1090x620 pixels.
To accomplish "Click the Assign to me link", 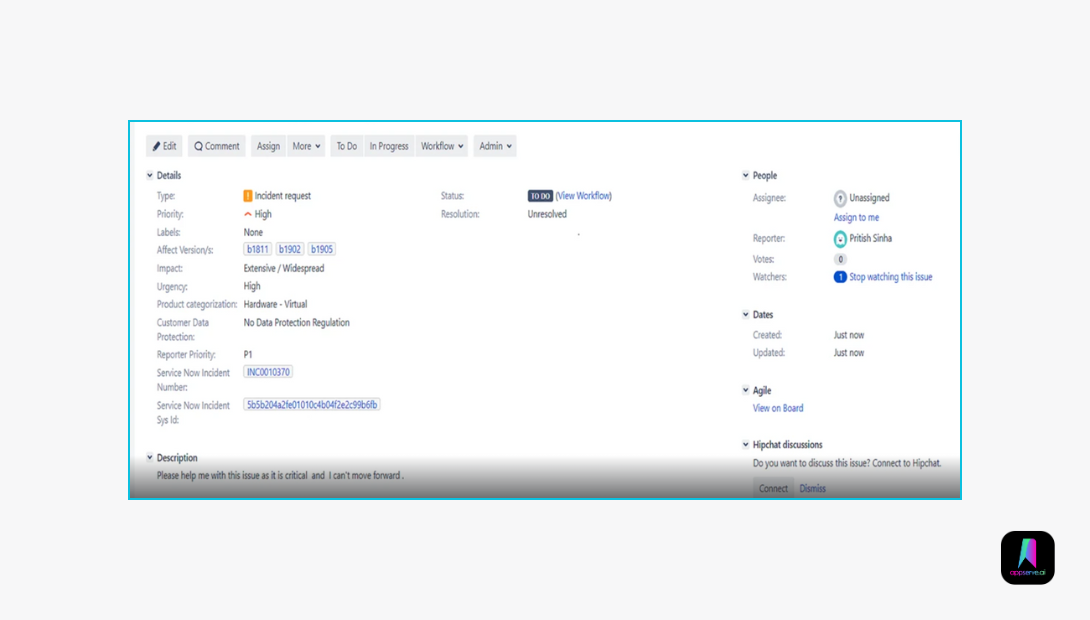I will click(856, 218).
